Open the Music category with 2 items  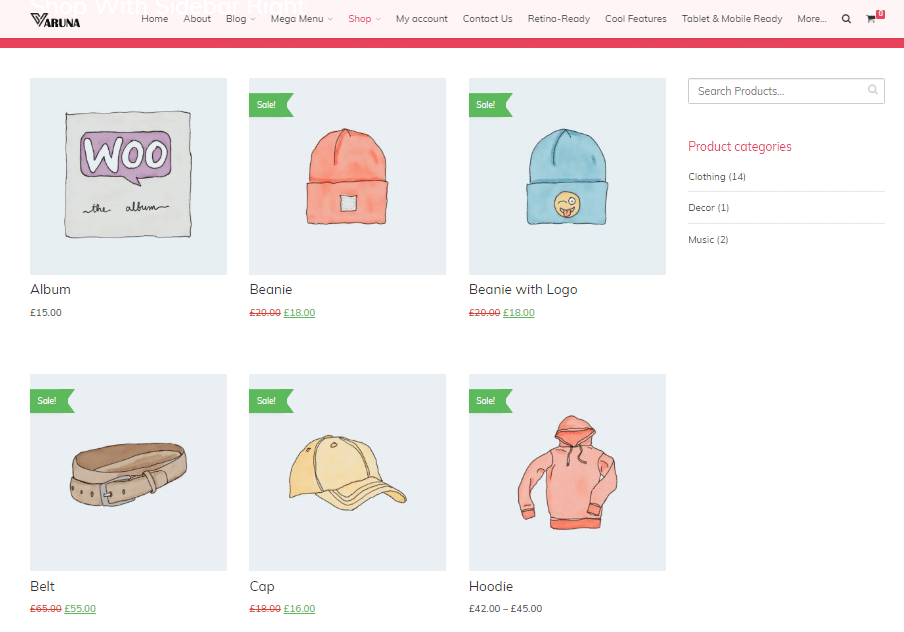(x=708, y=239)
